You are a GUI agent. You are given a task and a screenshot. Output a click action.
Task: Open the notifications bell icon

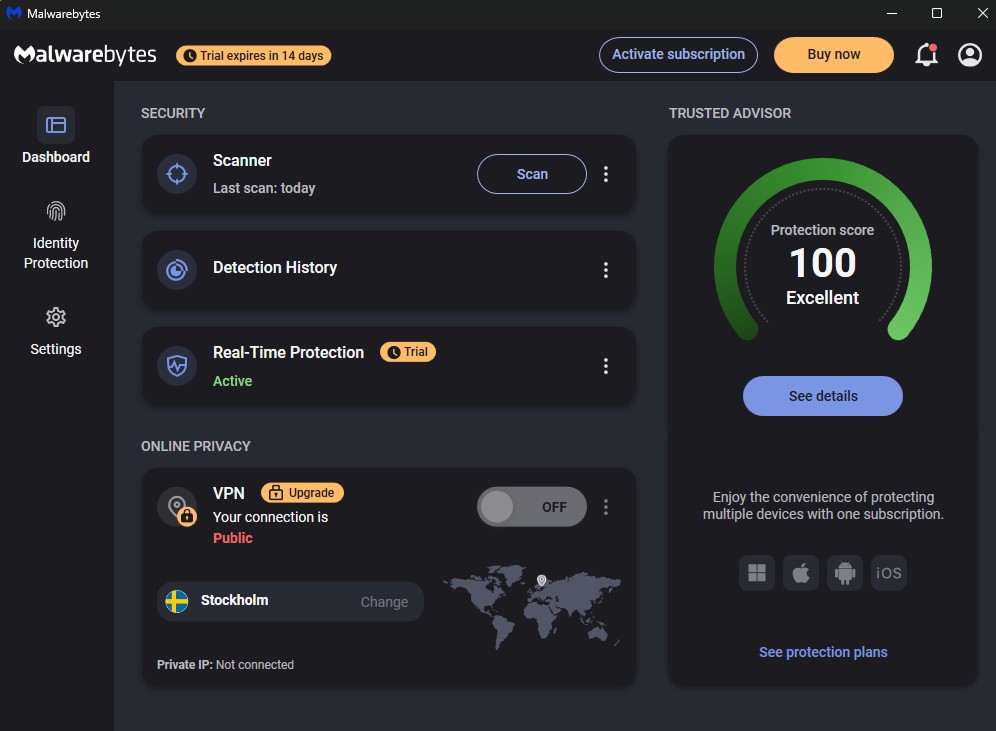tap(926, 55)
